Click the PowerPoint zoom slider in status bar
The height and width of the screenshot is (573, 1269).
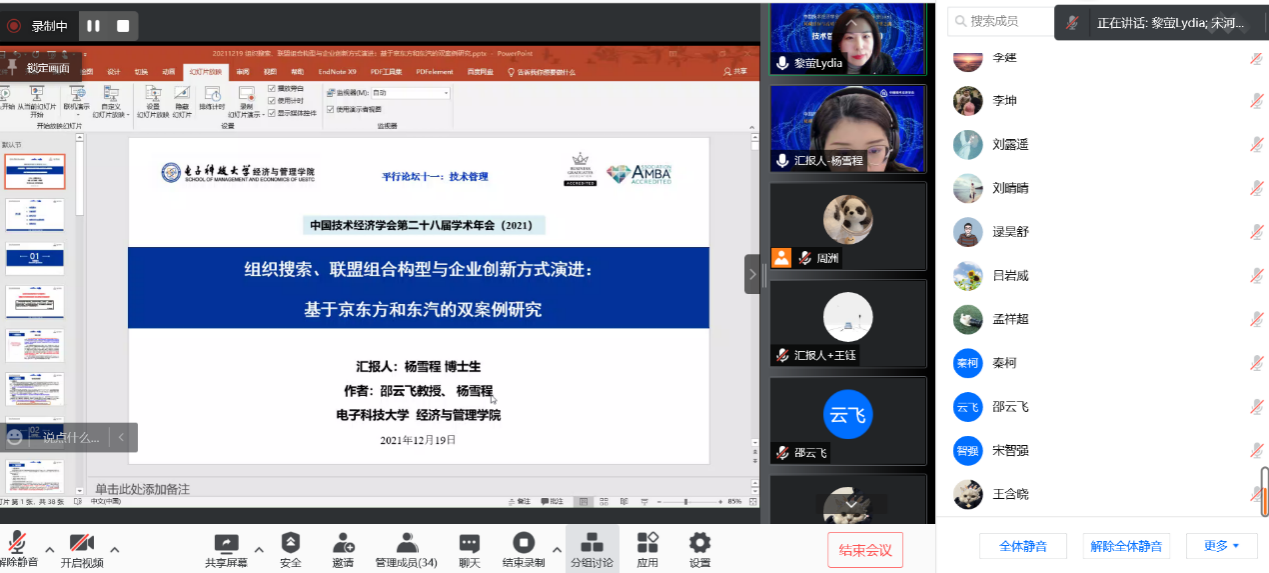[686, 501]
